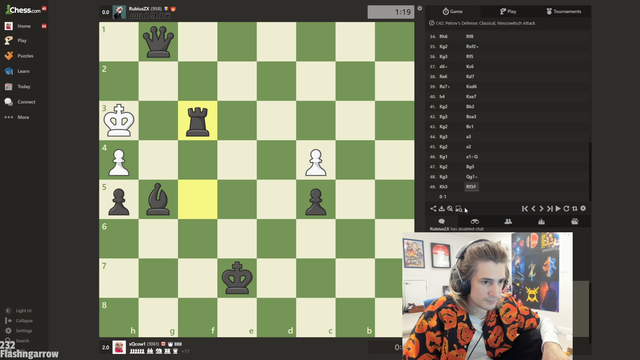Screen dimensions: 640x360
Task: Click the 1:19 clock of RubiusZX
Action: [x=391, y=12]
